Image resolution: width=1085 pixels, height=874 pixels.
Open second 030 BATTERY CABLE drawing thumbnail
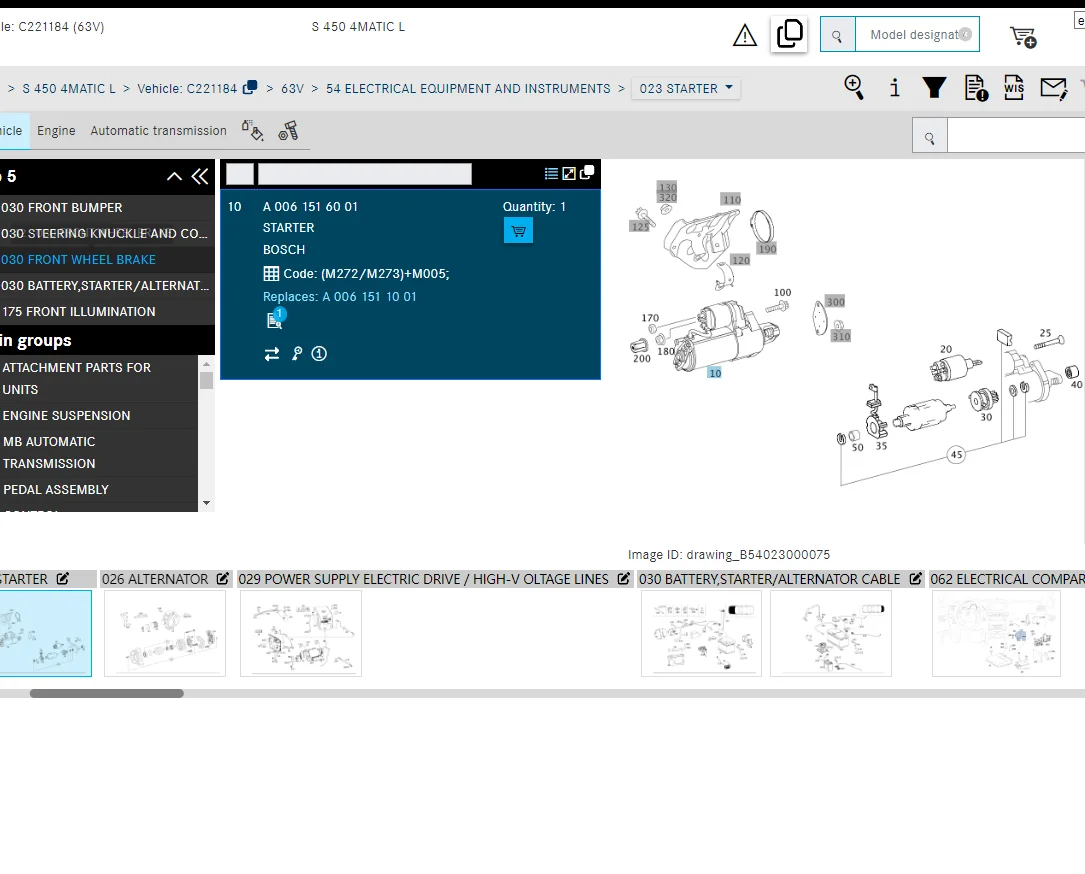pos(830,633)
